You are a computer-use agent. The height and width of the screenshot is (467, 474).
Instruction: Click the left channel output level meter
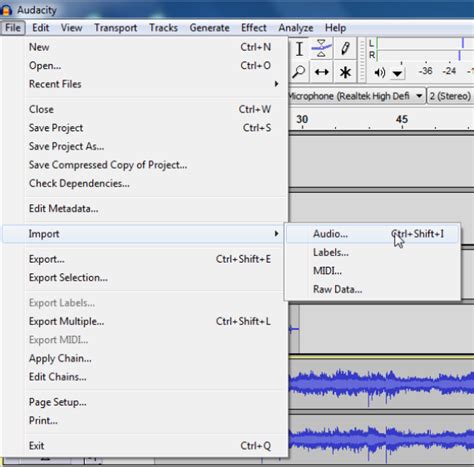pyautogui.click(x=425, y=43)
